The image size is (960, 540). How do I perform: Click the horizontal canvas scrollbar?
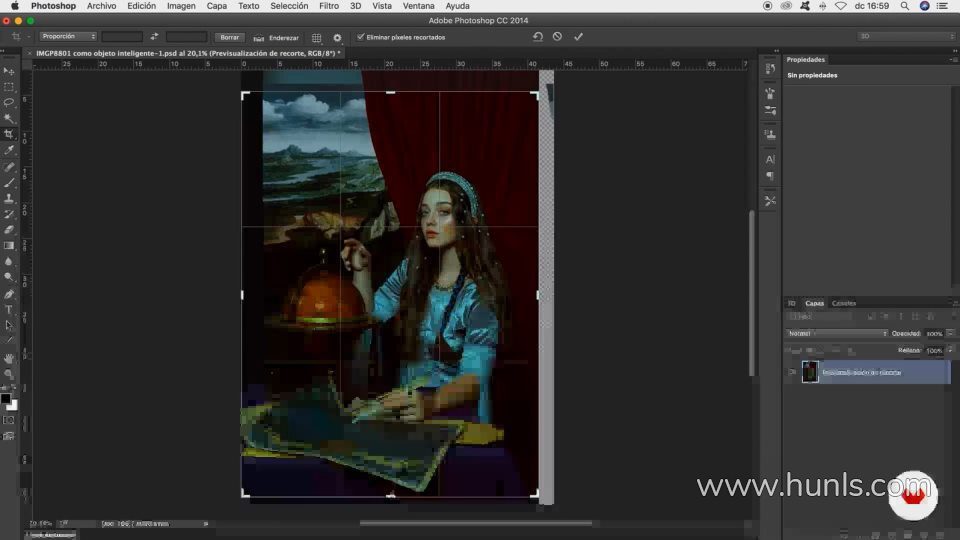[475, 523]
